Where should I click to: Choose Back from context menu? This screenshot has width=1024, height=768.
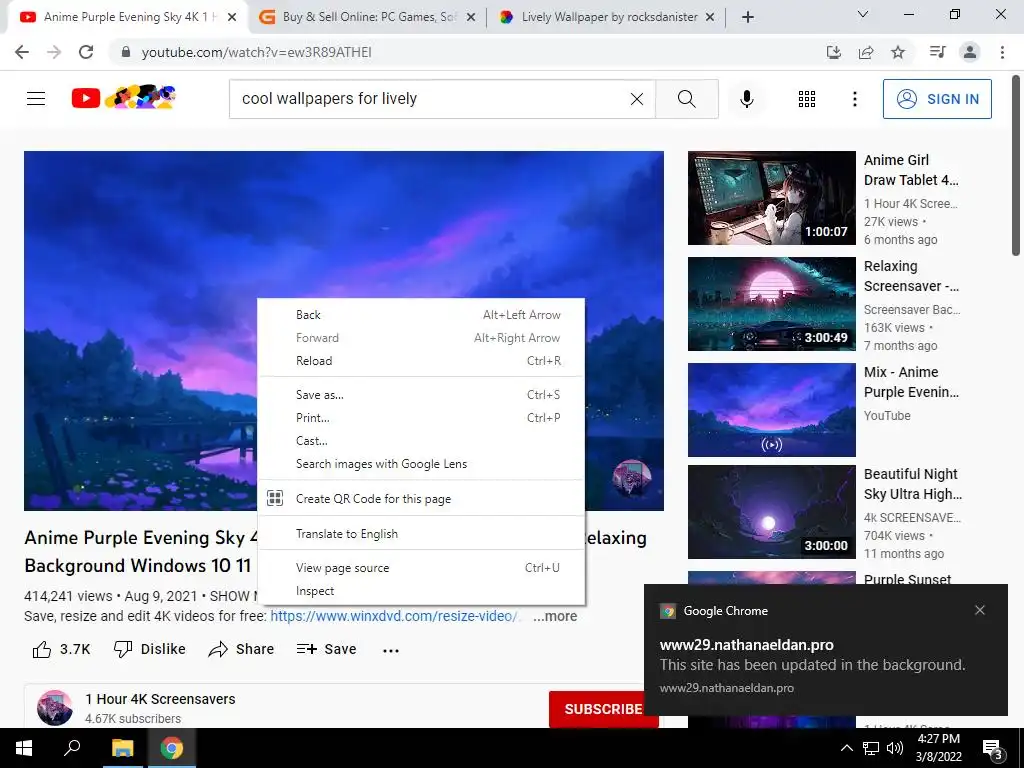coord(421,315)
